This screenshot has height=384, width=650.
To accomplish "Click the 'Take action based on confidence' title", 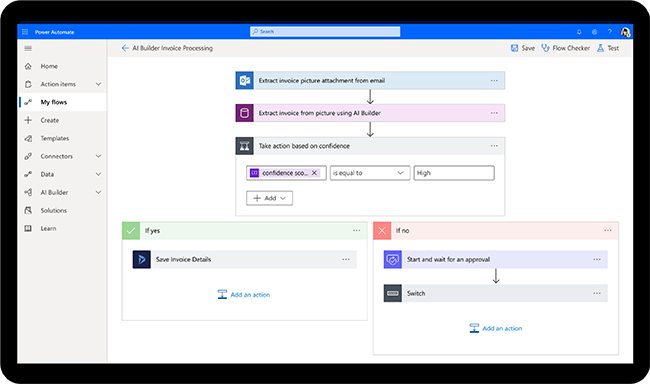I will 304,146.
